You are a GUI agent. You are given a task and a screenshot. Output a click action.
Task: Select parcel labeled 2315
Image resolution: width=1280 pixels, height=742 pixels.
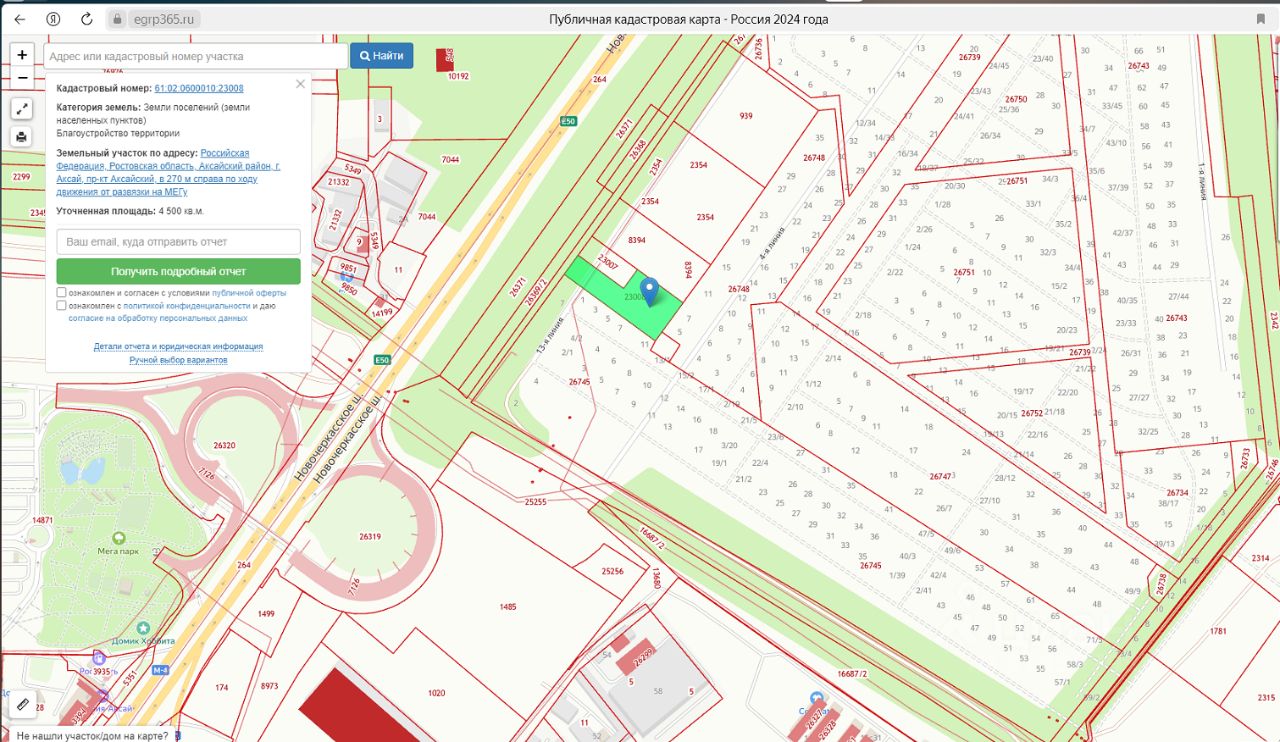tap(1266, 698)
